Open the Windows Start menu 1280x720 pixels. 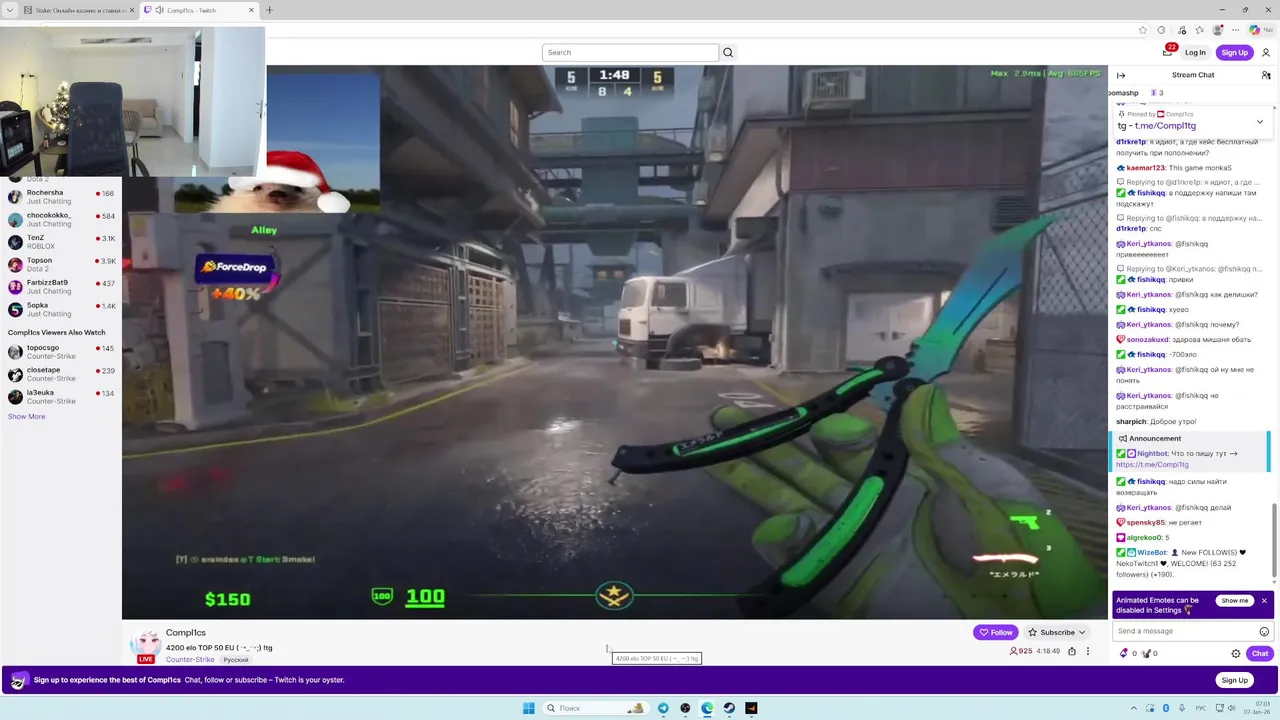(x=528, y=708)
